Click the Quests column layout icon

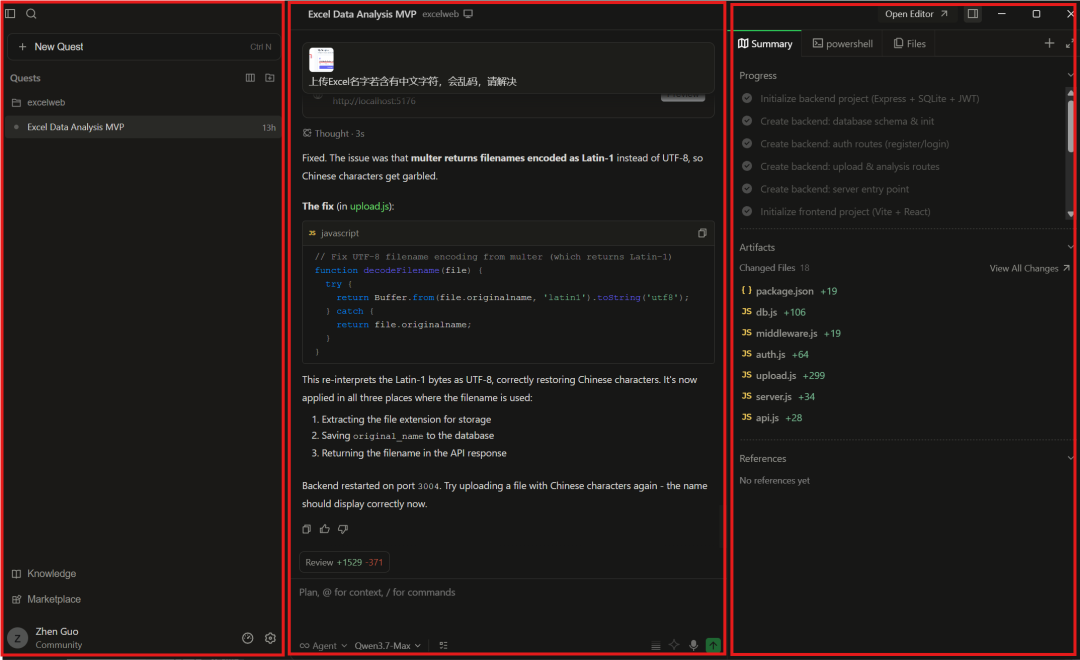click(250, 78)
